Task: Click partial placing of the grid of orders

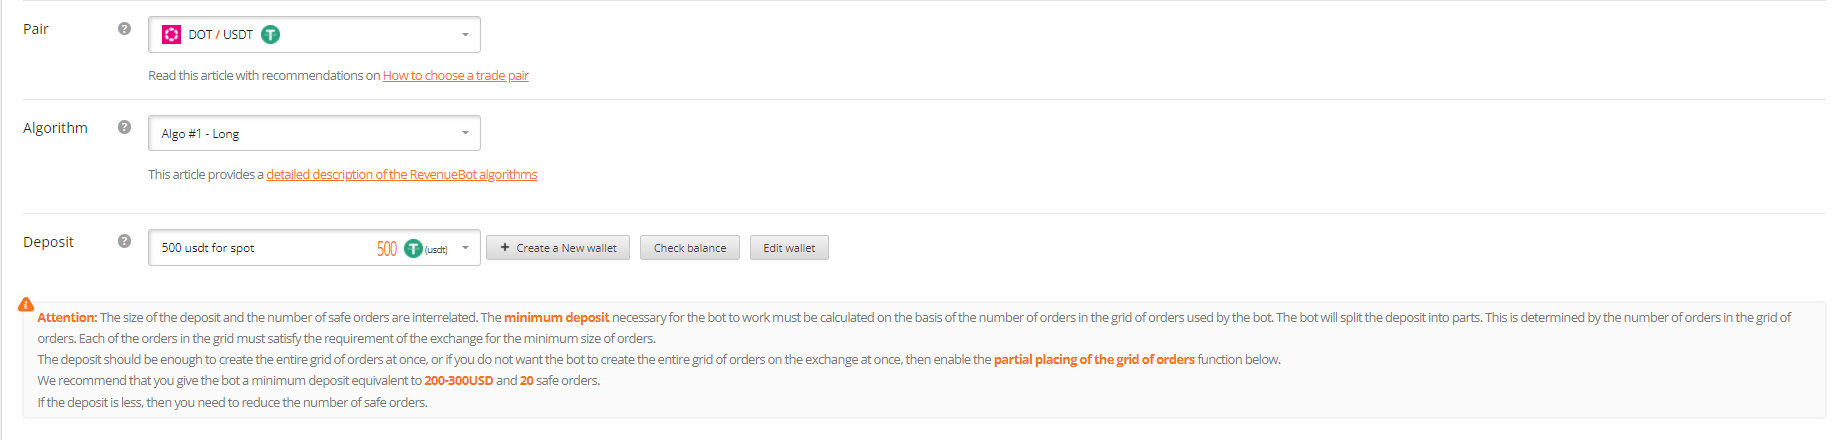Action: (1094, 359)
